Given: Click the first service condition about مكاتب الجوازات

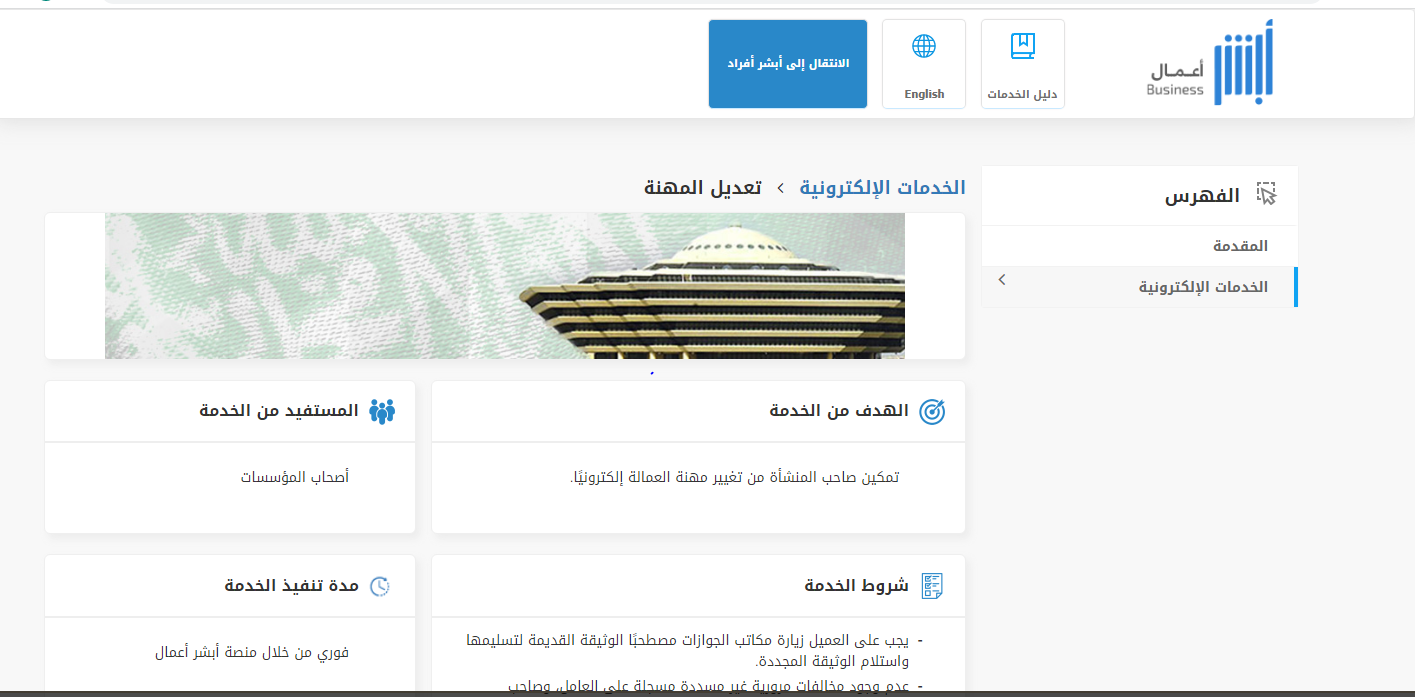Looking at the screenshot, I should pyautogui.click(x=688, y=650).
